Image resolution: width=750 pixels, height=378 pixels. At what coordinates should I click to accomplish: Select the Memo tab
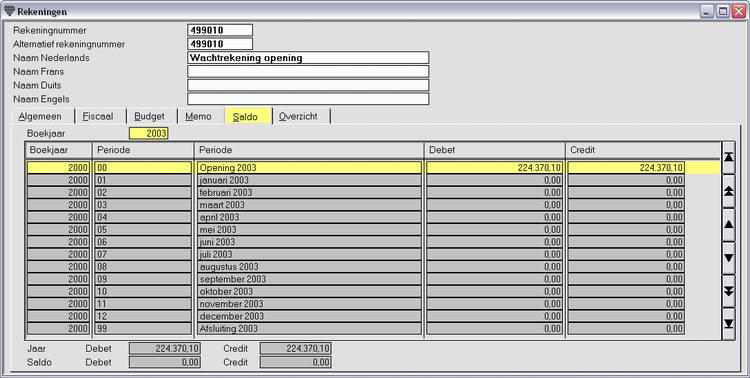[x=199, y=116]
